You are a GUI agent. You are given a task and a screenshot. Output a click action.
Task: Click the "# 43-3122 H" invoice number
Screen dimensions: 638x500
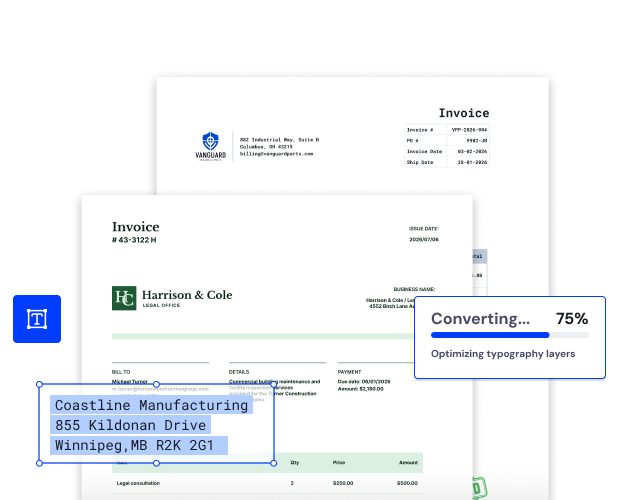[x=134, y=240]
